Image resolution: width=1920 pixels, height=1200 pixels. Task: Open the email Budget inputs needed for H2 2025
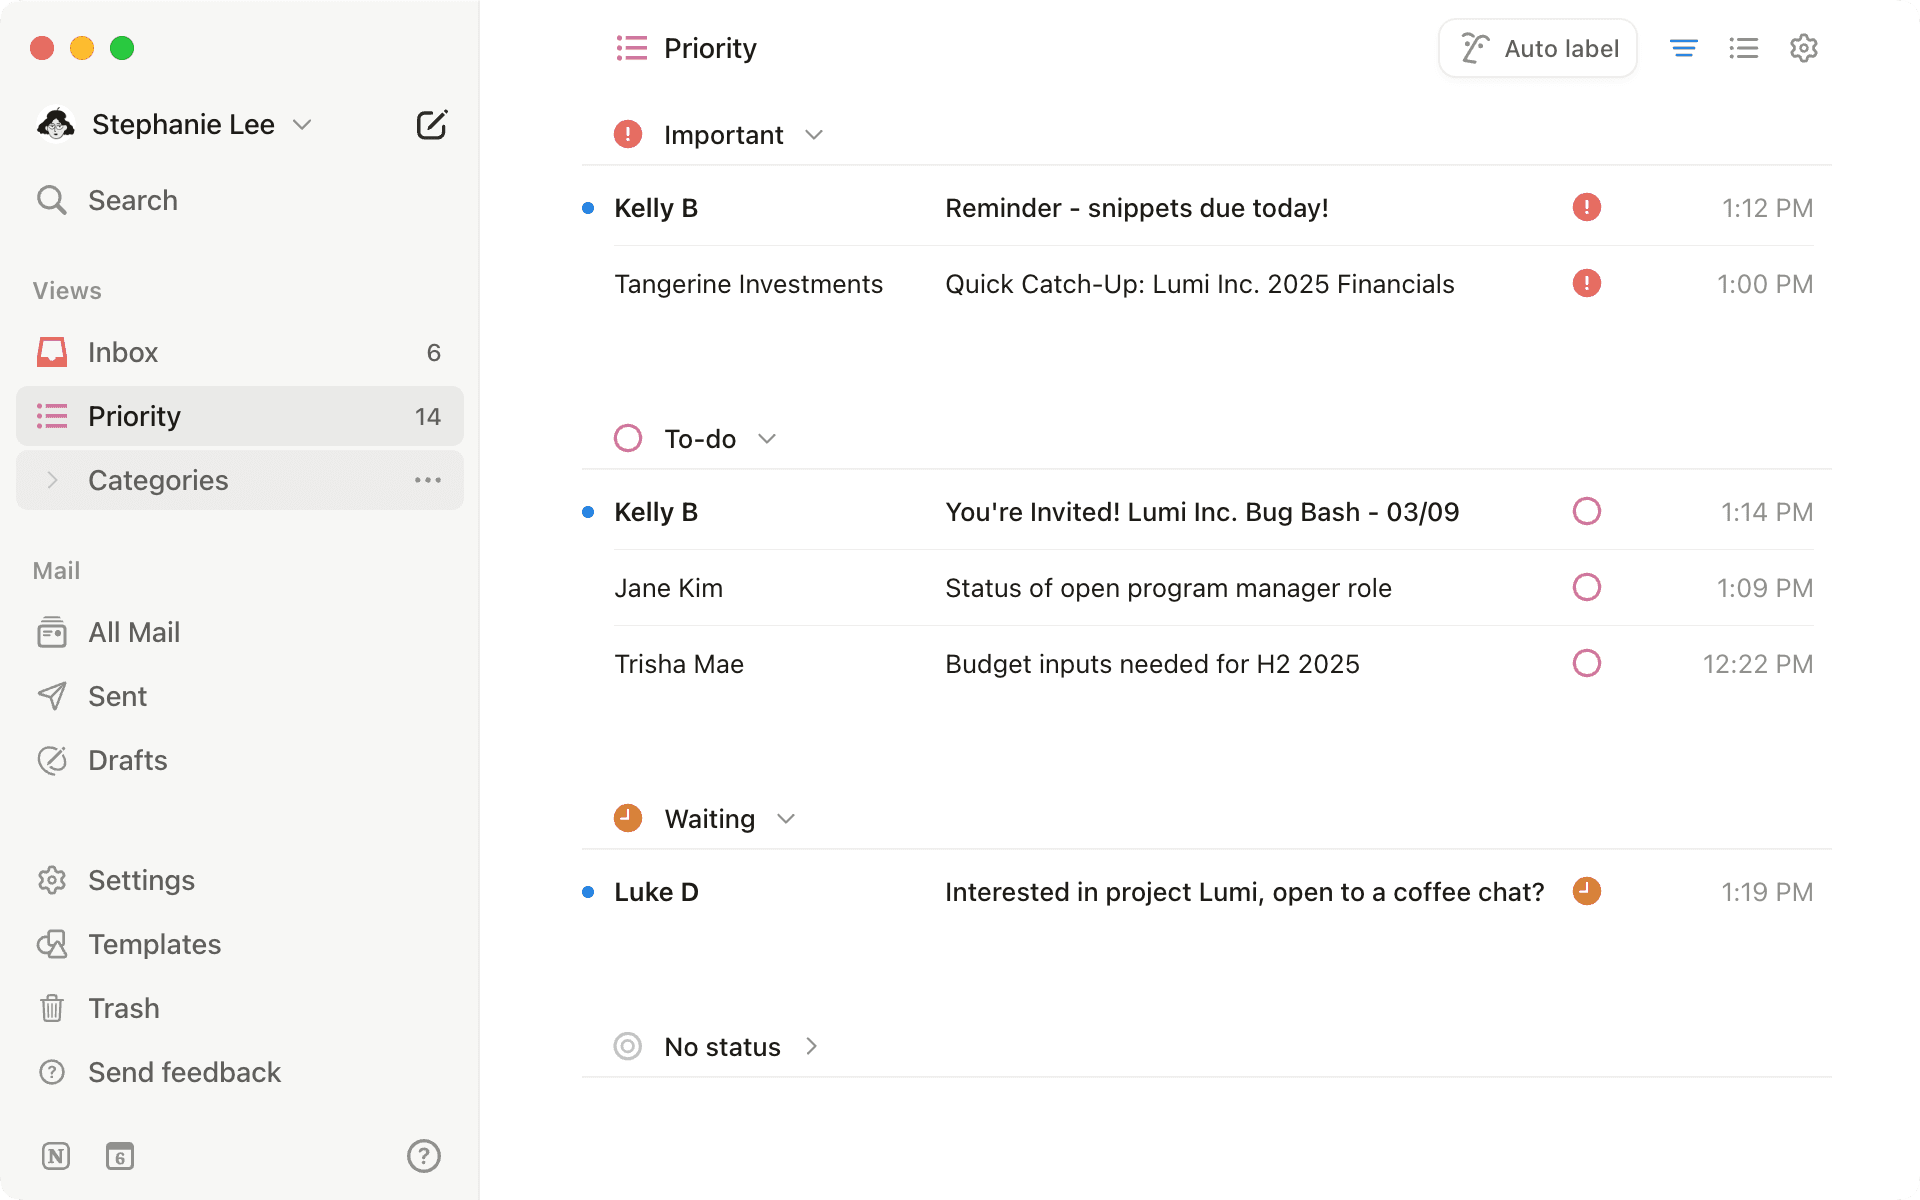coord(1152,663)
